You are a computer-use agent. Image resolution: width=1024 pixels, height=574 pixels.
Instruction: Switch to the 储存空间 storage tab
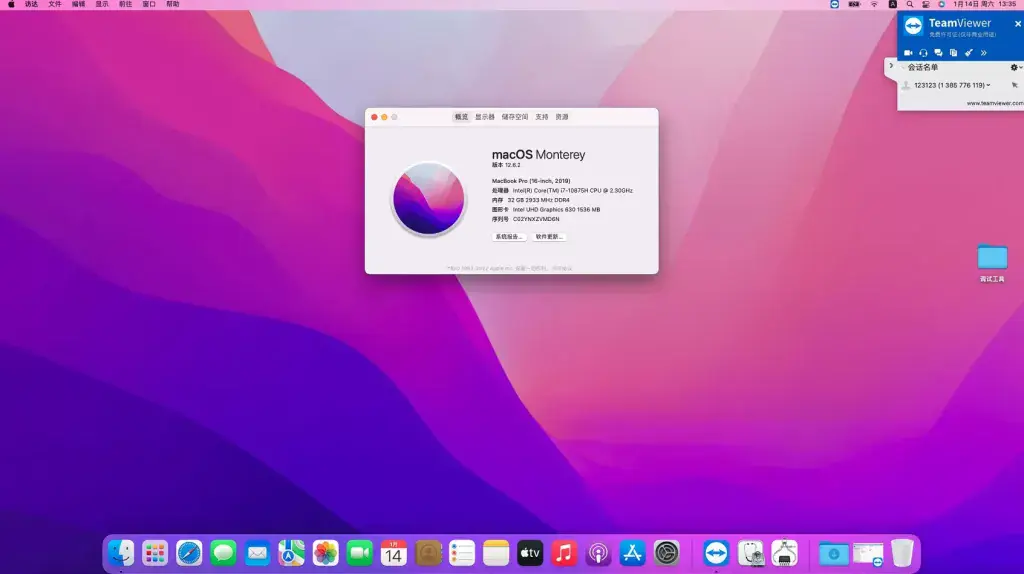515,117
